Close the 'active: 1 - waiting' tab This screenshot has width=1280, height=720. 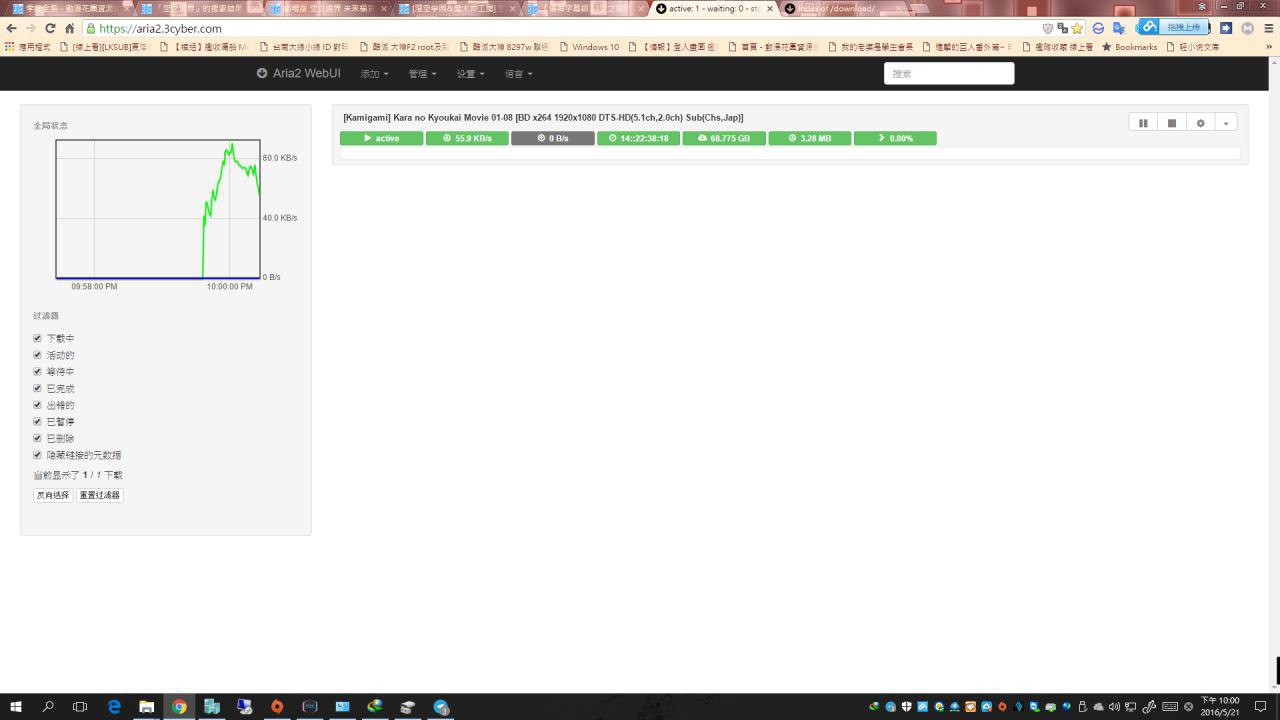[x=770, y=8]
